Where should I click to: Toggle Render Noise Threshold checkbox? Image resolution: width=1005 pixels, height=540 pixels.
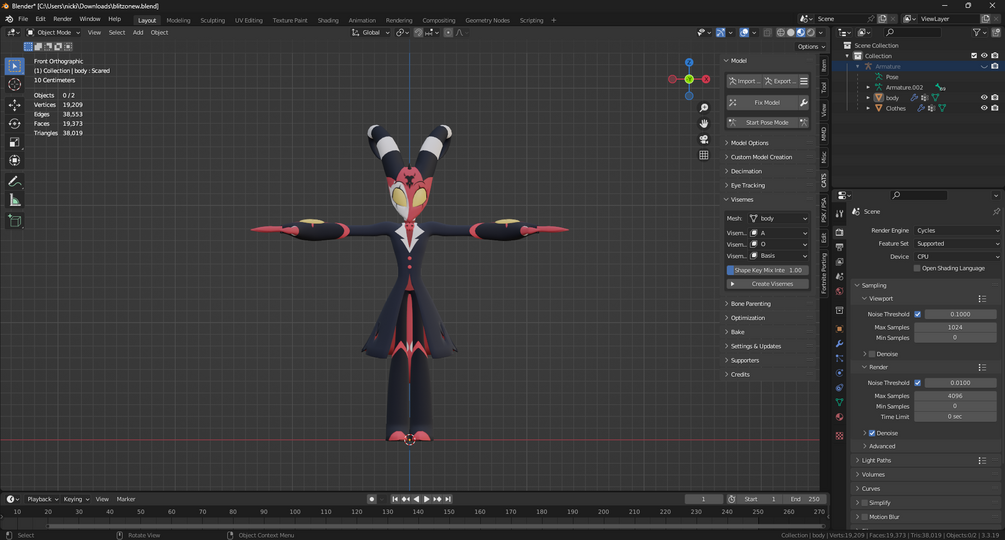click(918, 383)
